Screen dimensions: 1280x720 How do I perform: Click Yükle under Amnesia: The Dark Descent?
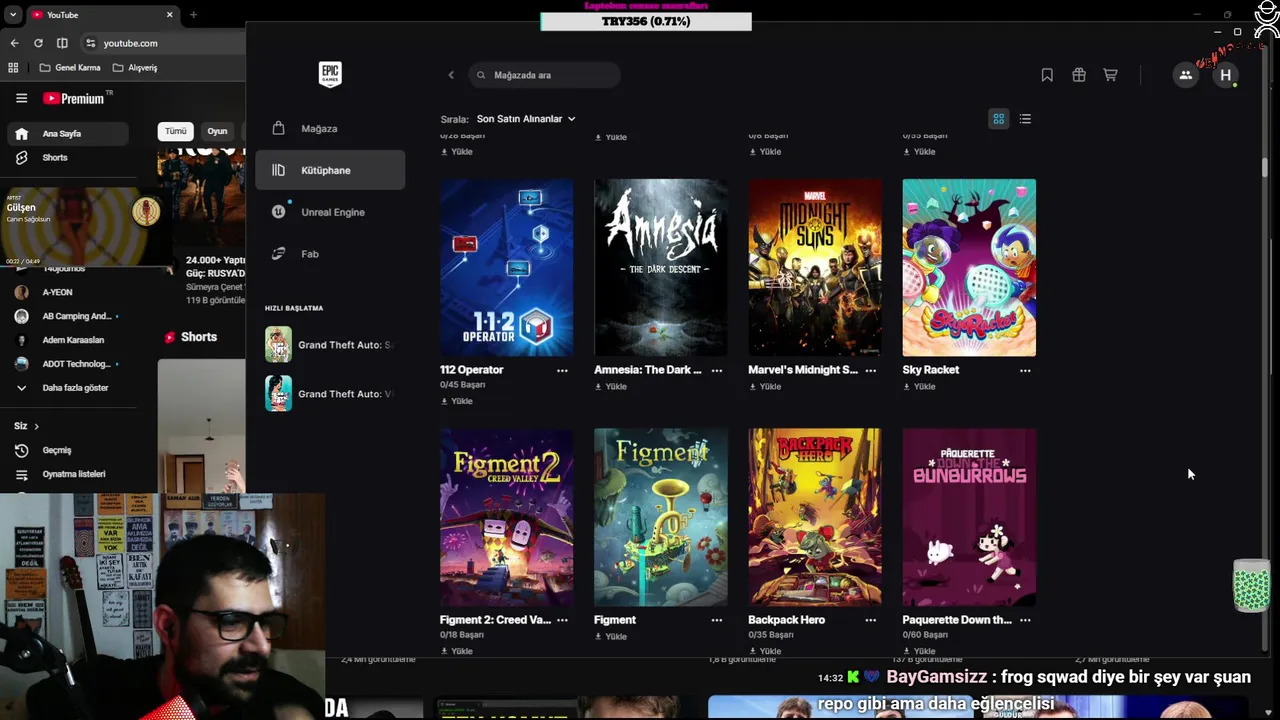click(610, 386)
